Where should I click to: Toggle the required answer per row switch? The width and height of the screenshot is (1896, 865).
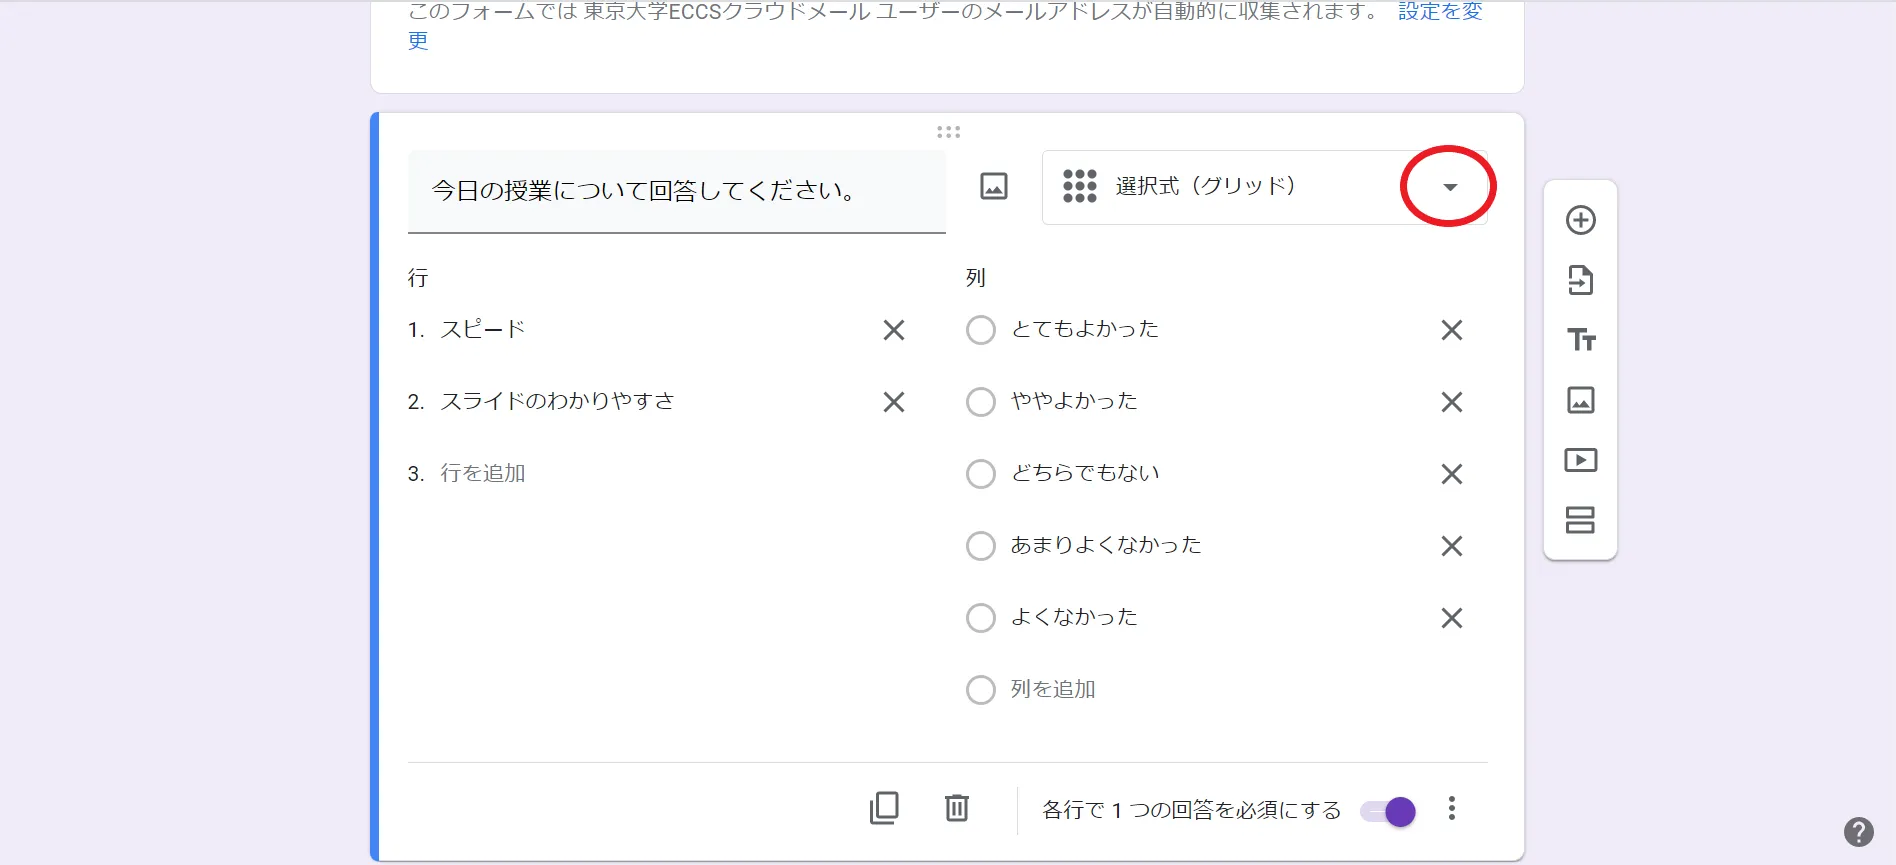[x=1388, y=811]
